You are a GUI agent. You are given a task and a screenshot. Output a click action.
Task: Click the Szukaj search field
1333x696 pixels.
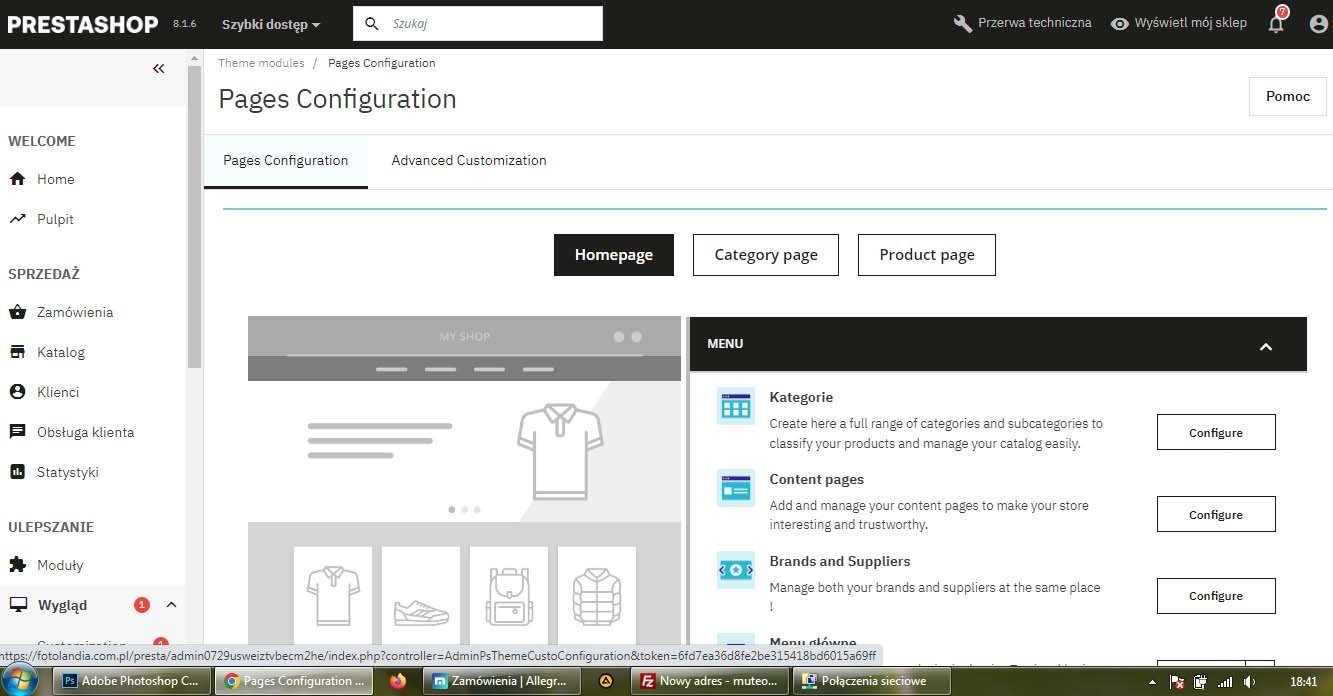(478, 23)
